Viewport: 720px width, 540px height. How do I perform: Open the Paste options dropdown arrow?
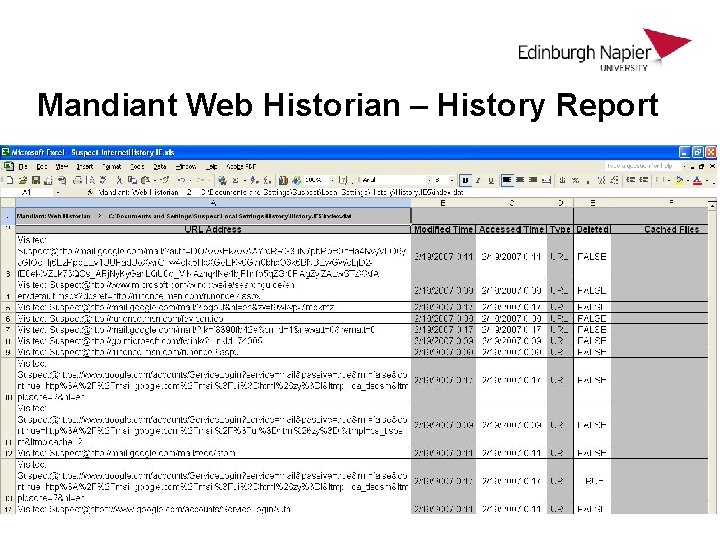tap(155, 180)
